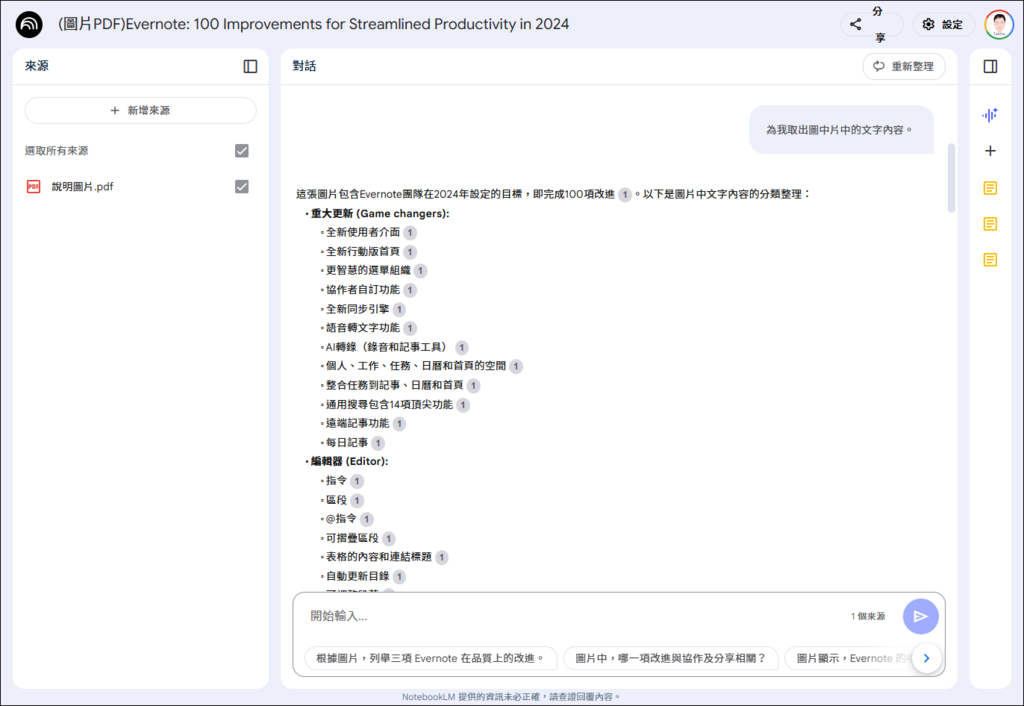Open the audio overview sparkle icon
1024x706 pixels.
tap(990, 115)
